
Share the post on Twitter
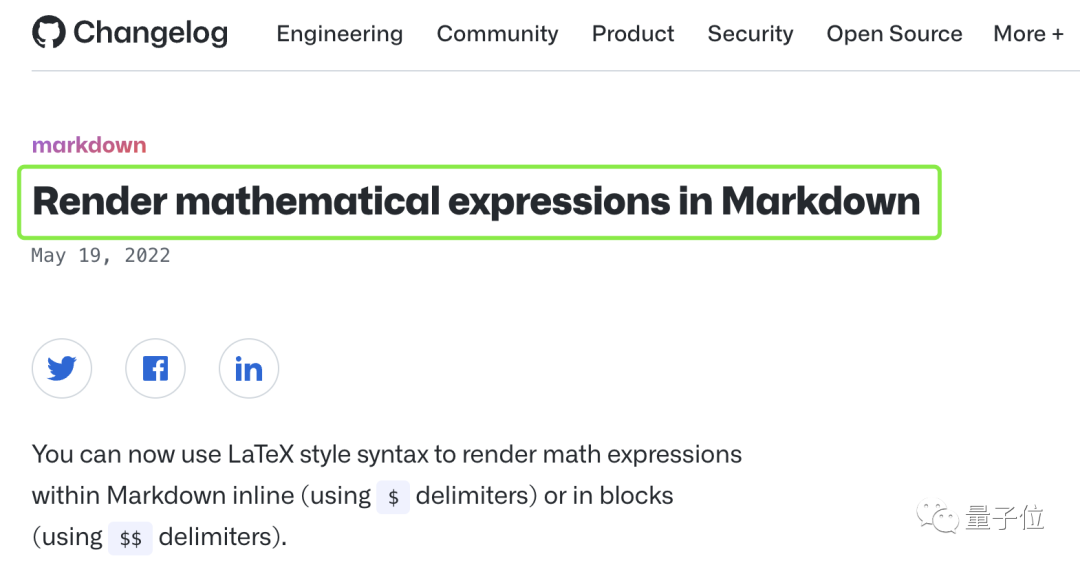(x=62, y=369)
